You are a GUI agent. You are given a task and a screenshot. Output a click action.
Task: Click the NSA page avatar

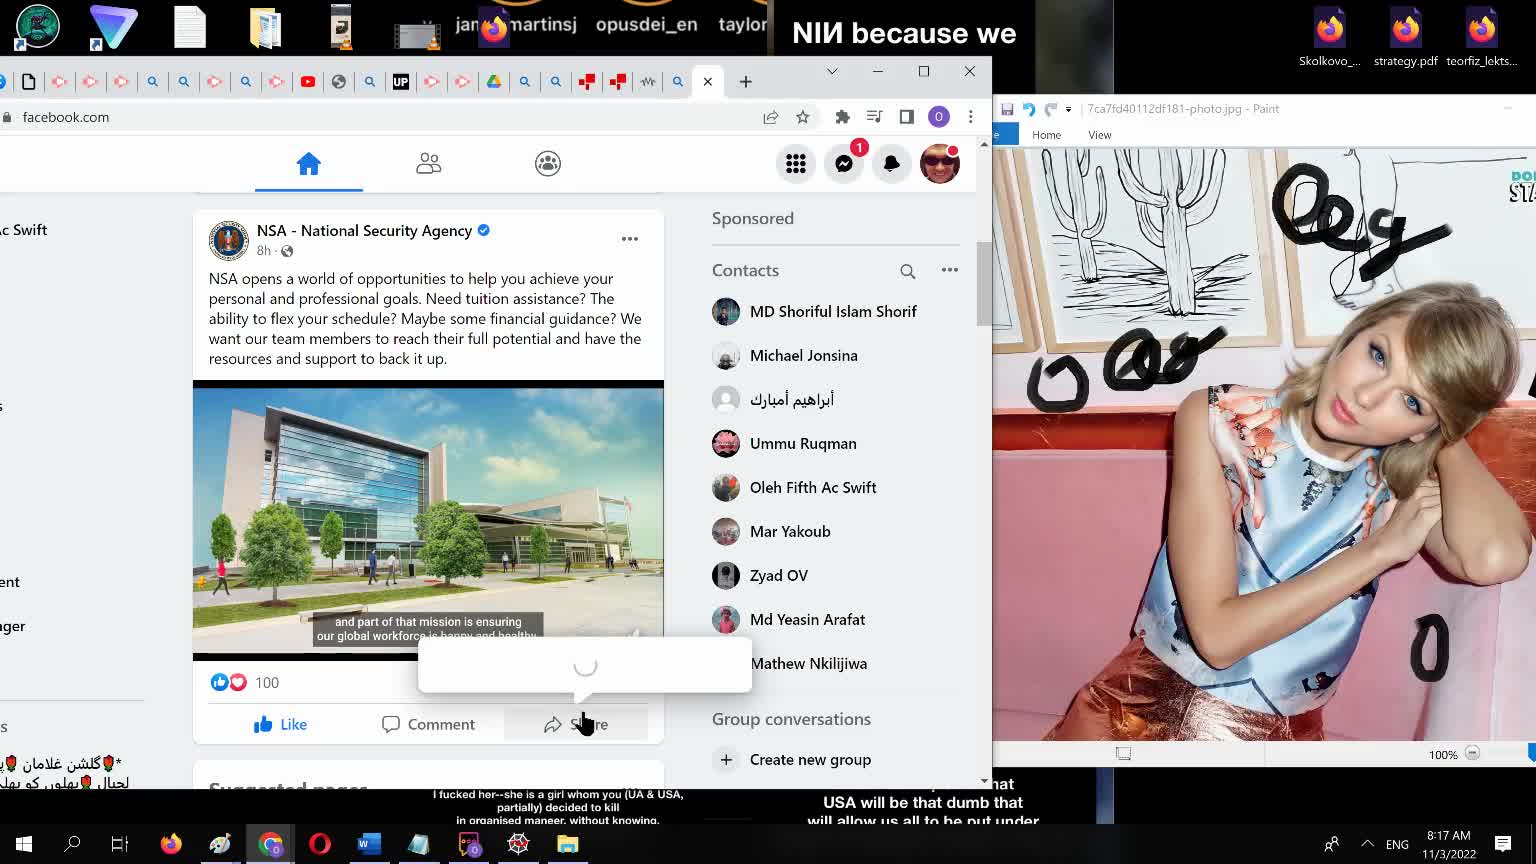click(x=228, y=240)
